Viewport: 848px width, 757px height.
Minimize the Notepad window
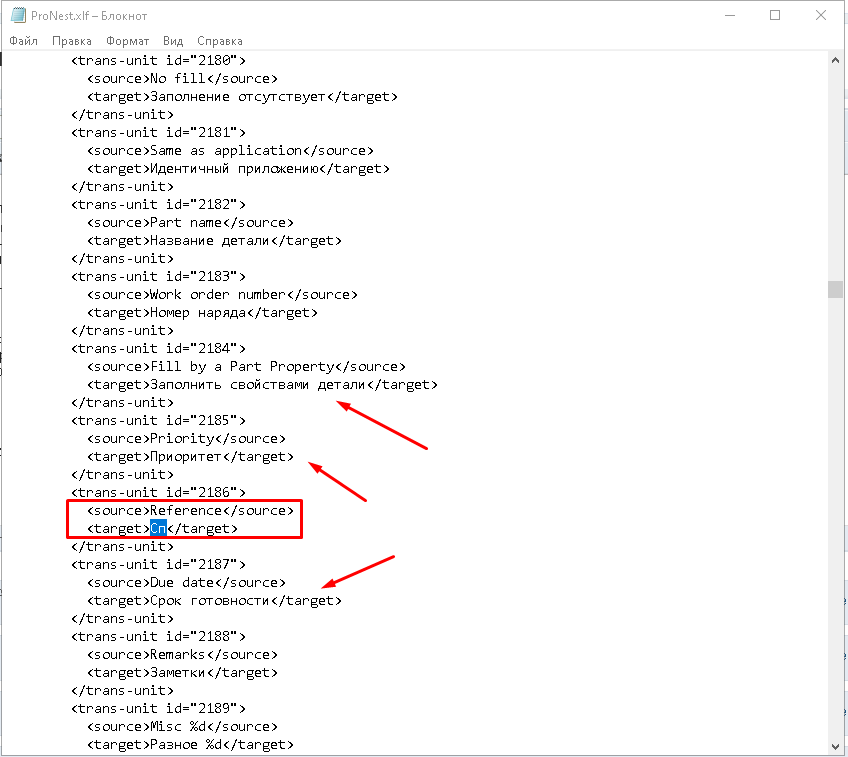click(x=730, y=15)
